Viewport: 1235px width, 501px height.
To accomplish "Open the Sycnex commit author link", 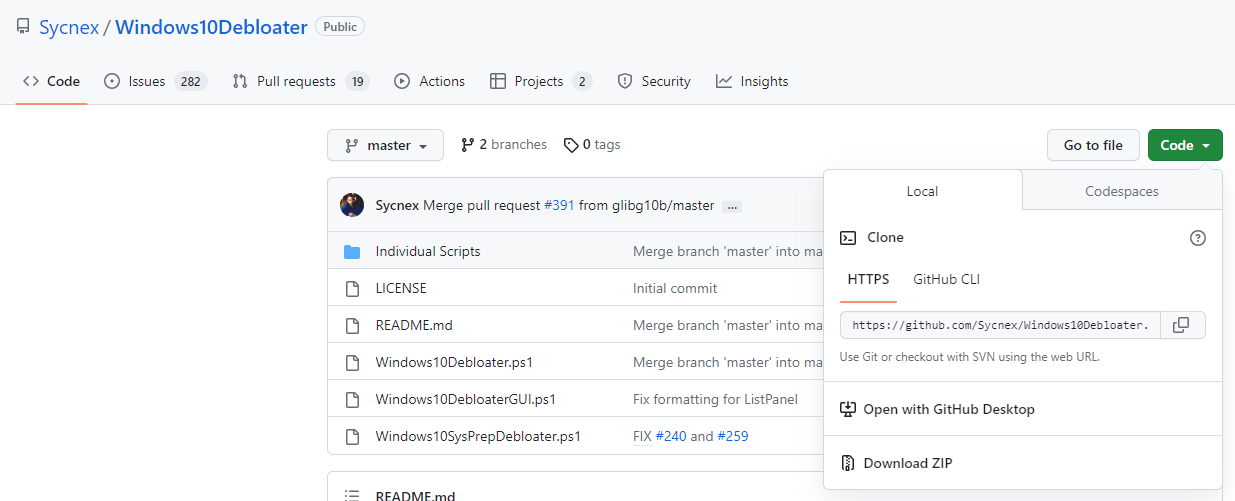I will click(397, 205).
